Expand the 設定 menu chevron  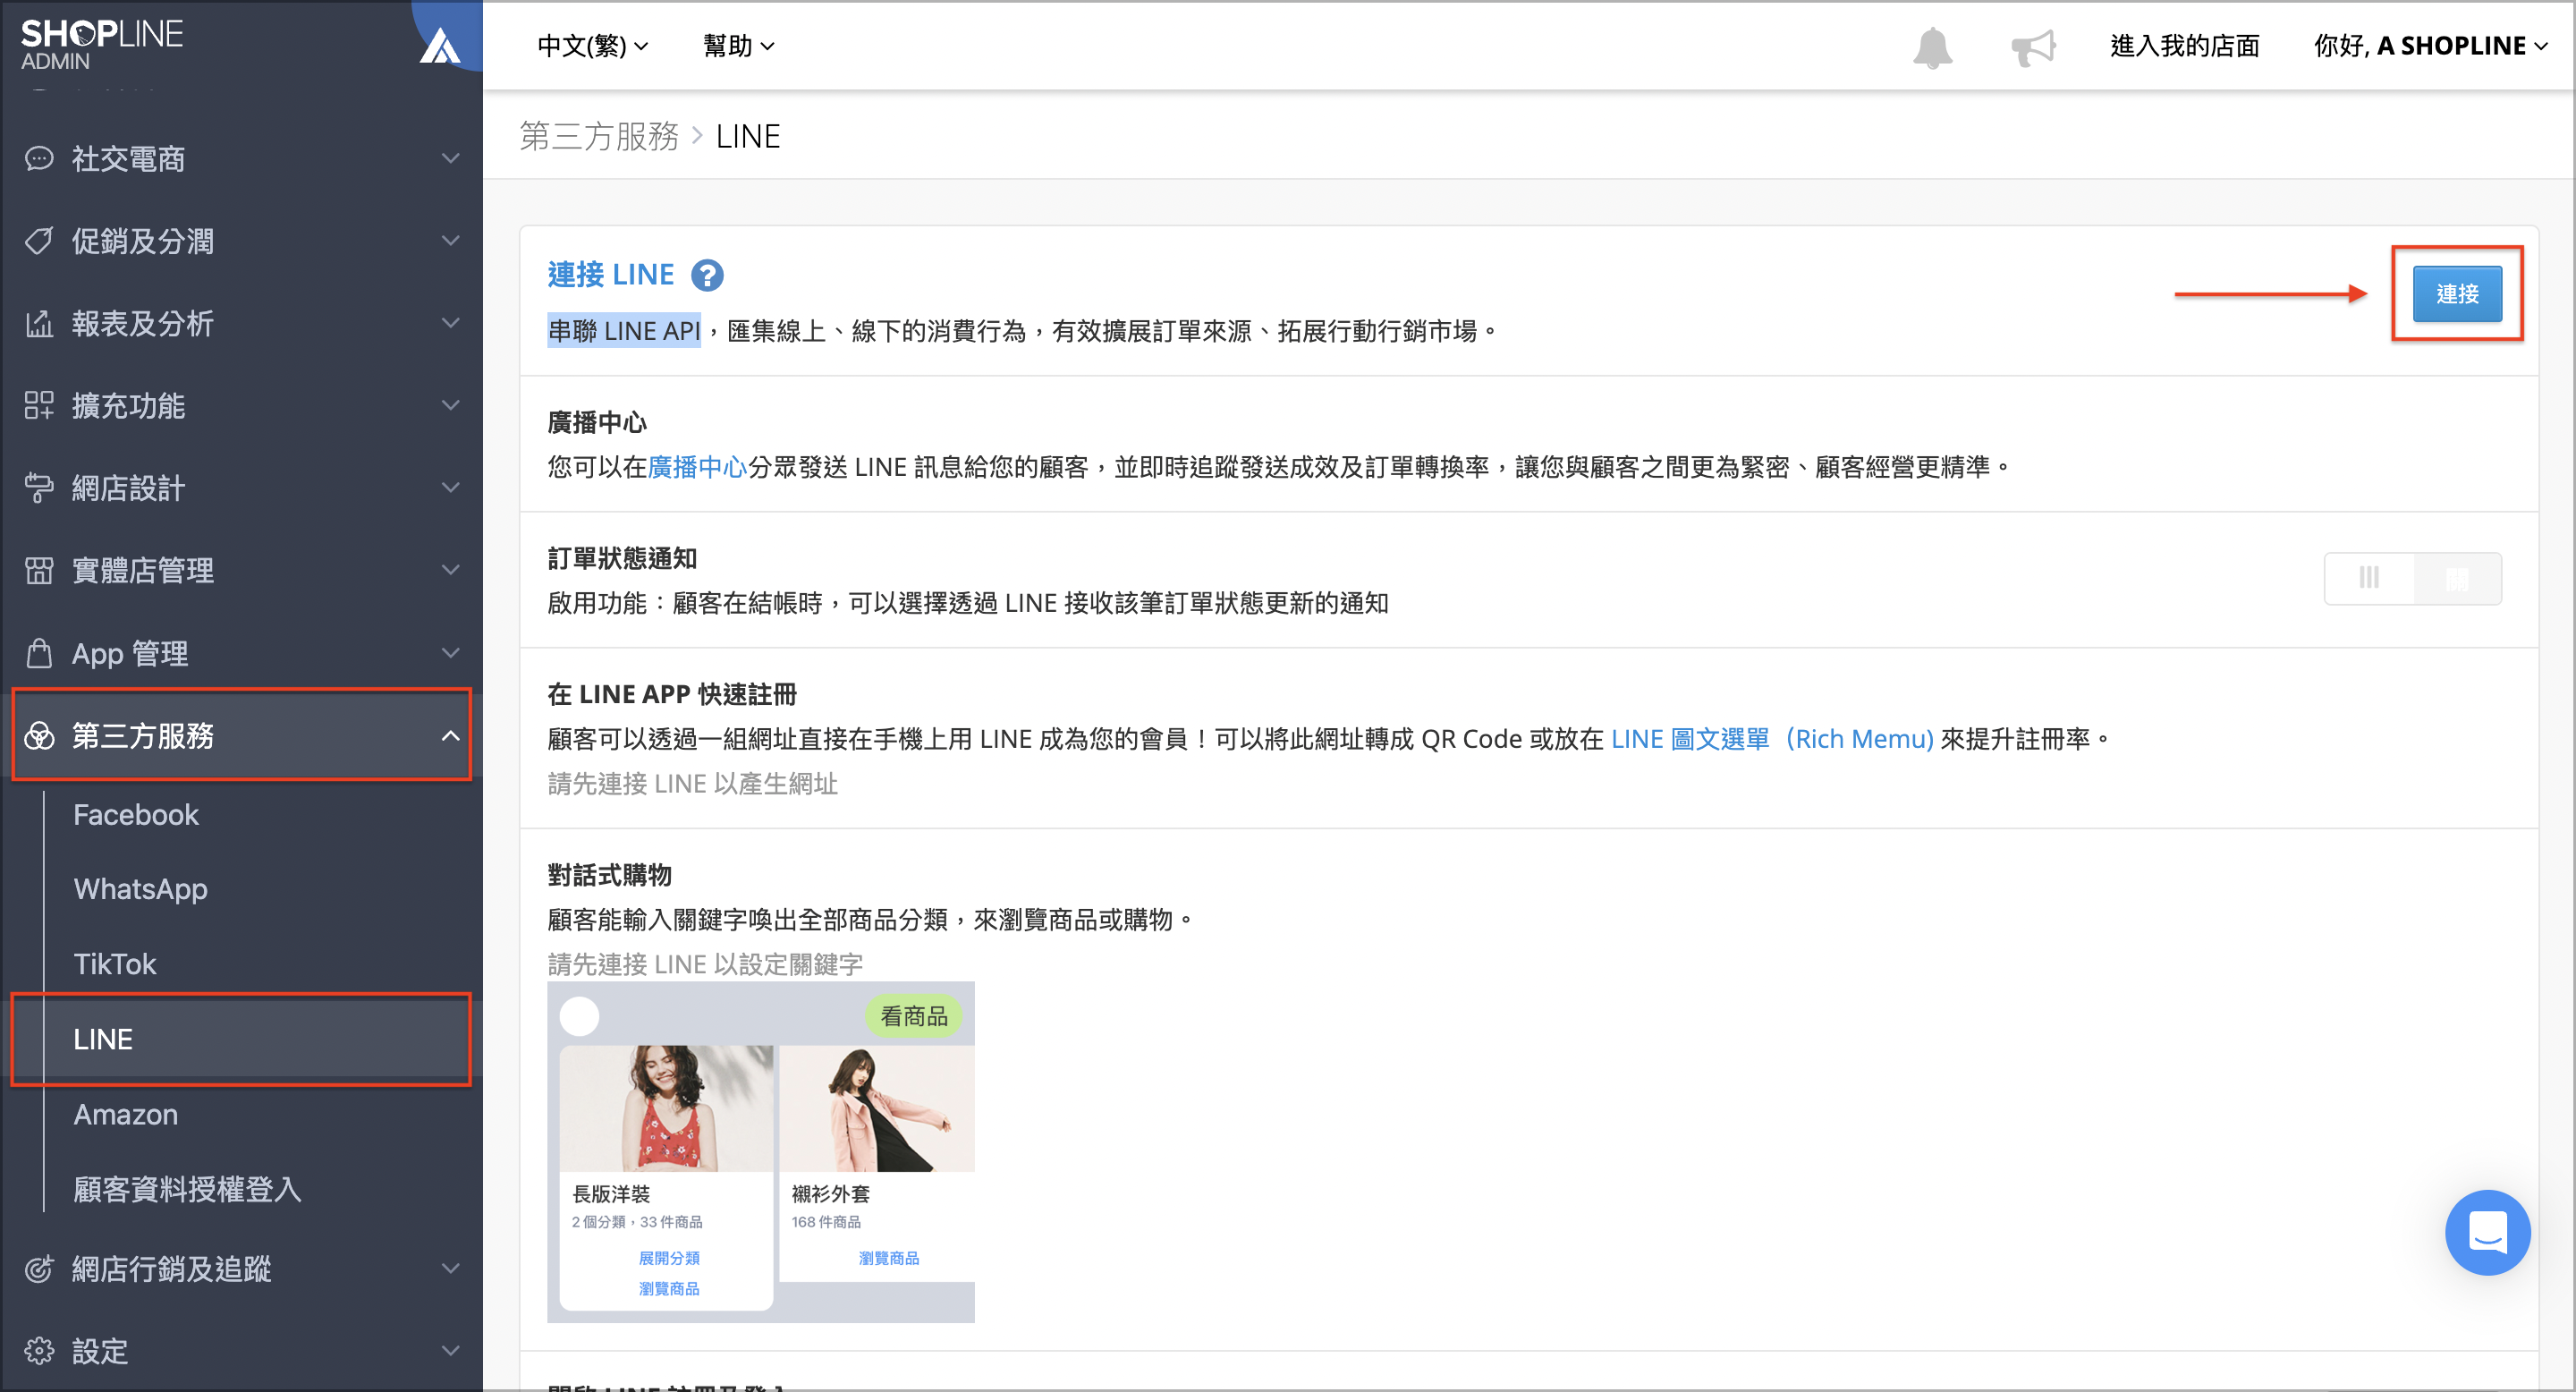(x=451, y=1350)
